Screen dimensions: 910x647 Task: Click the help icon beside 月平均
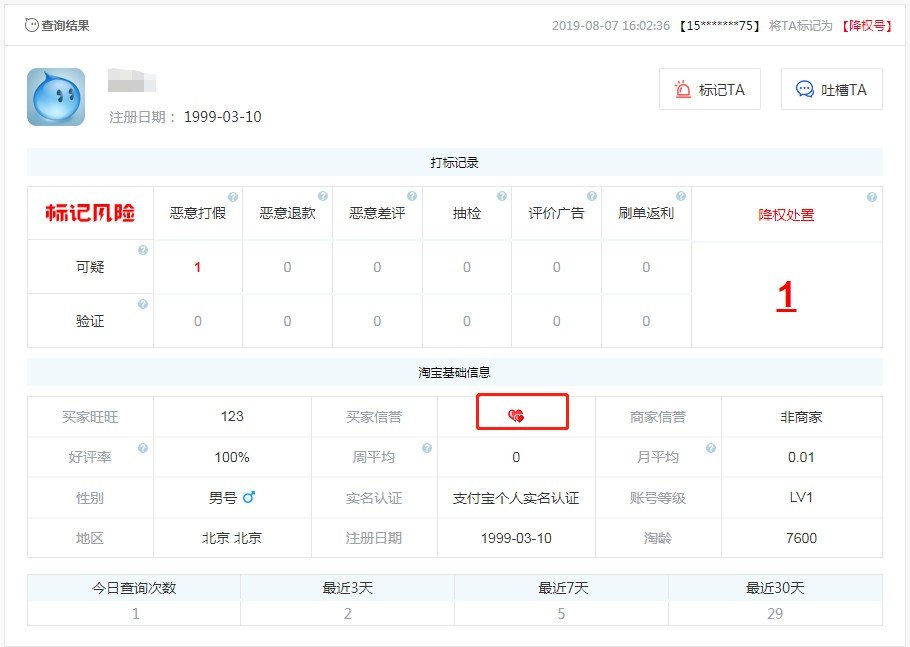tap(710, 448)
